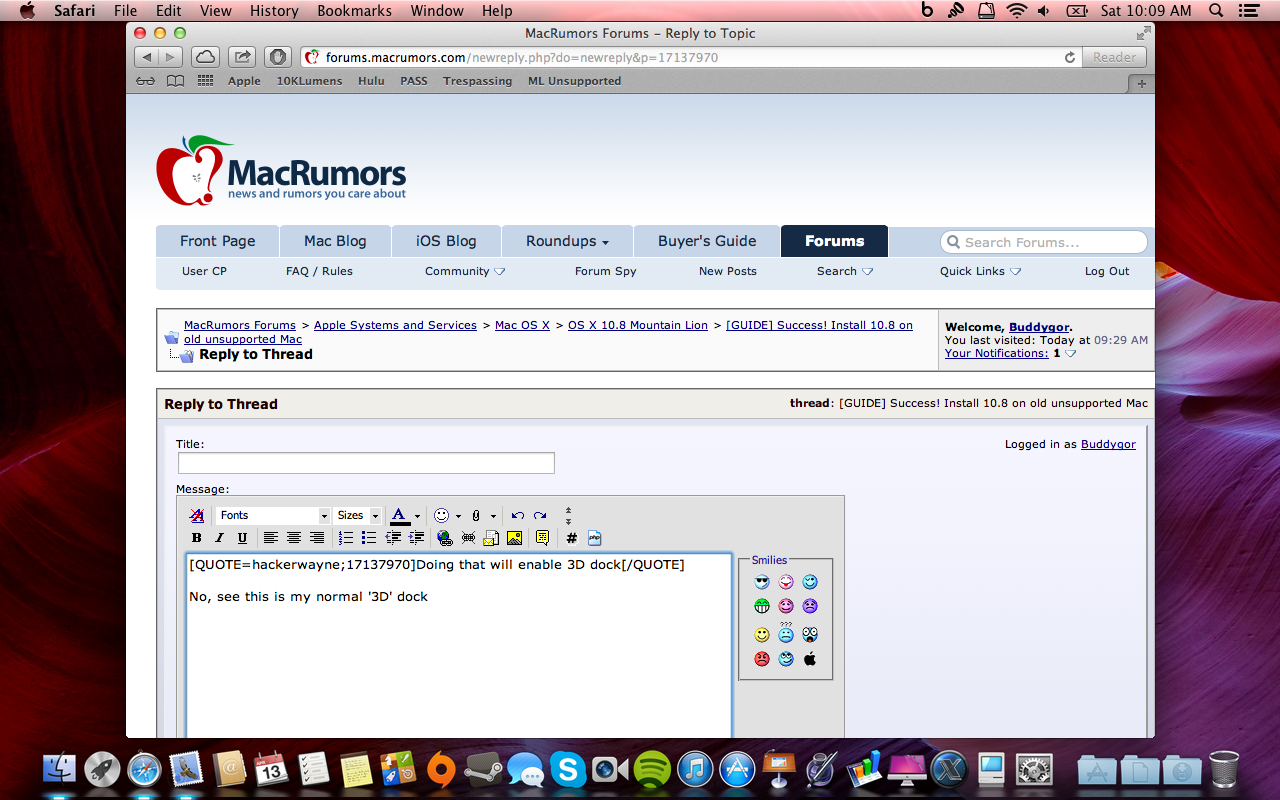This screenshot has height=800, width=1280.
Task: Click the Insert Email Link icon
Action: [491, 538]
